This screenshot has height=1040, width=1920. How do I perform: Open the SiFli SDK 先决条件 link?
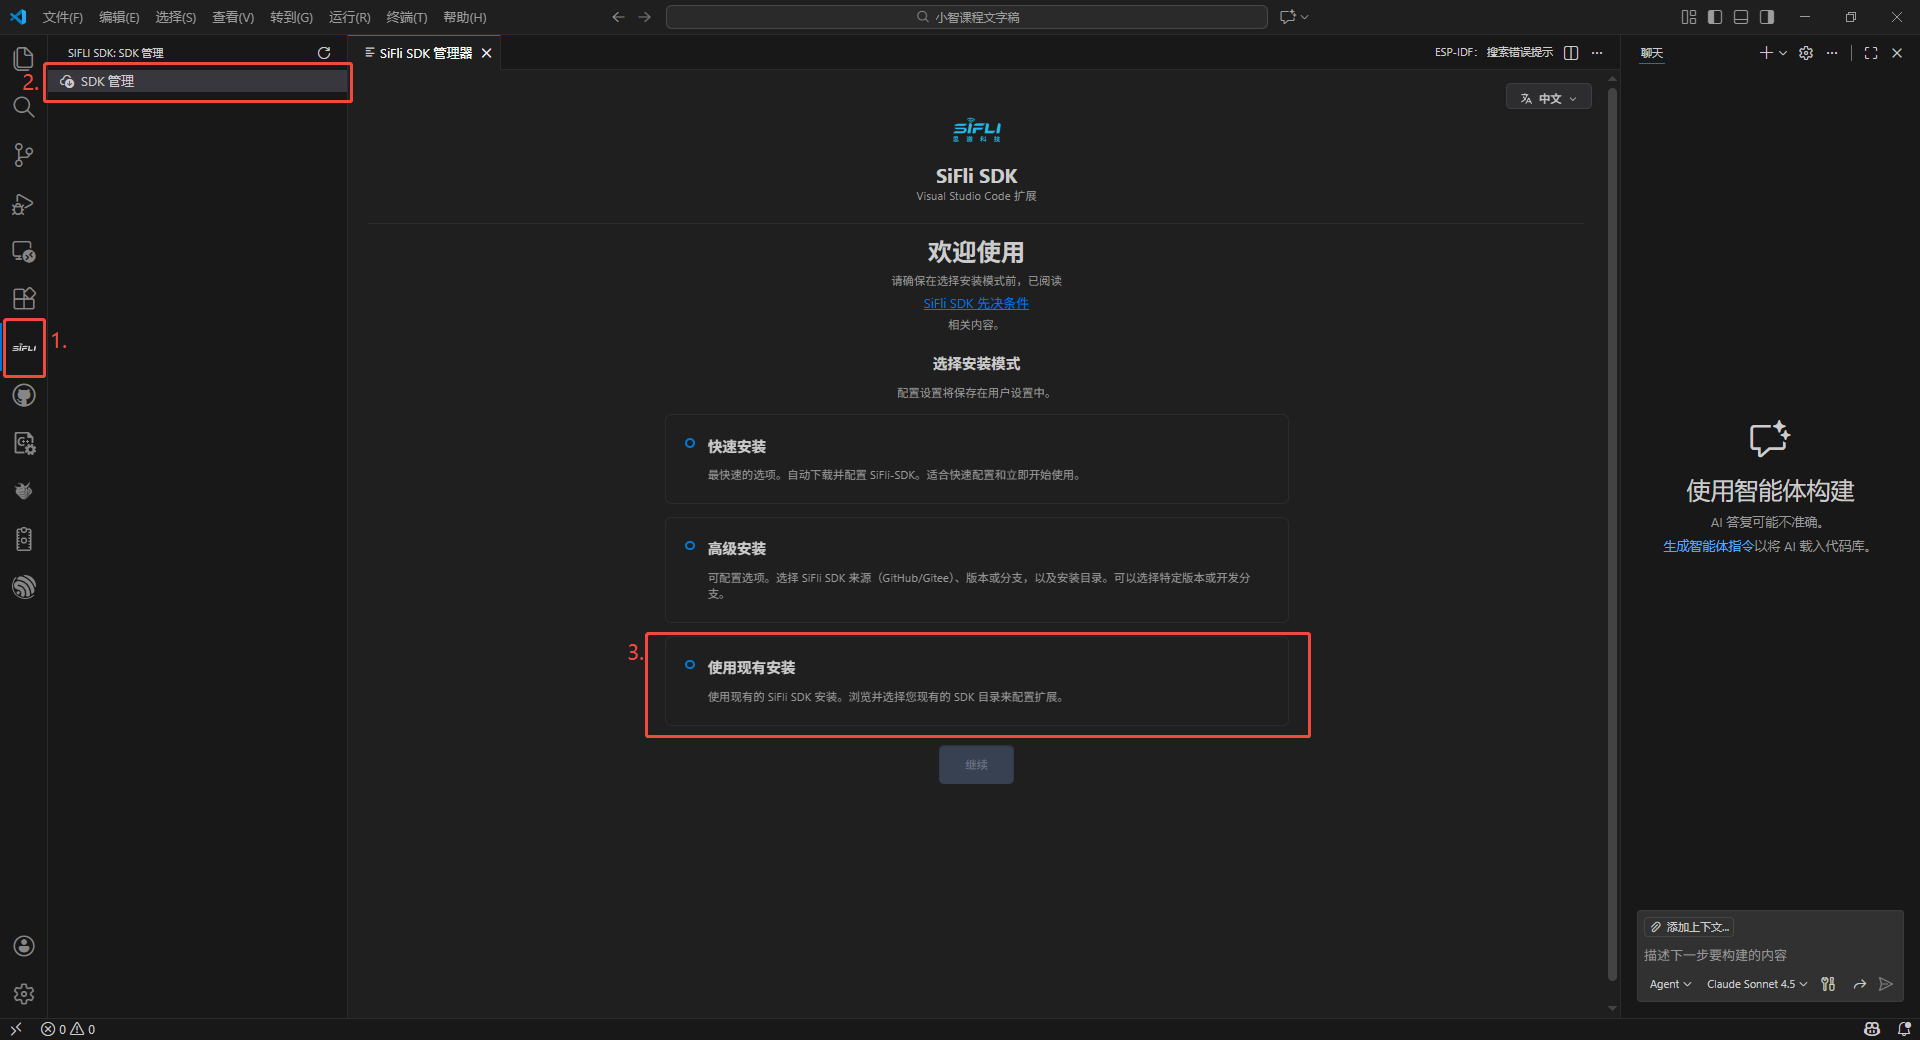tap(976, 303)
